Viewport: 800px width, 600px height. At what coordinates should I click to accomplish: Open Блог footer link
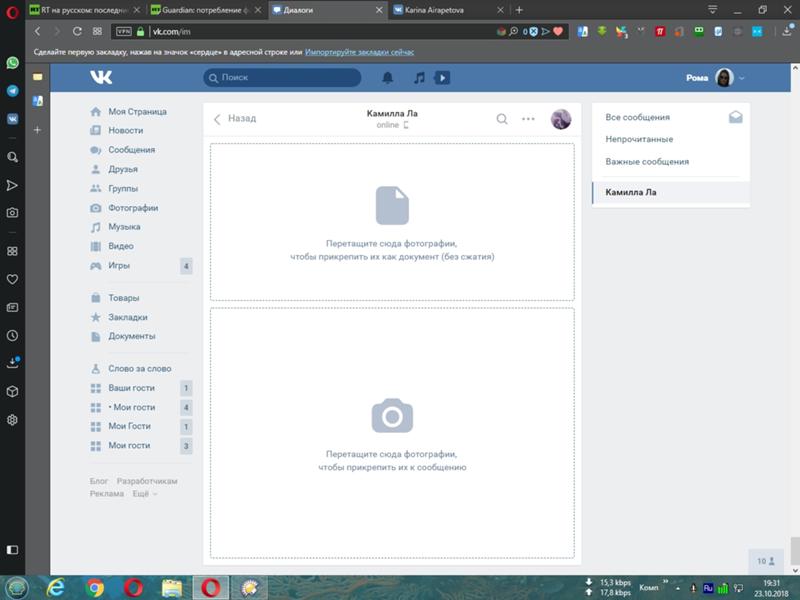[98, 481]
